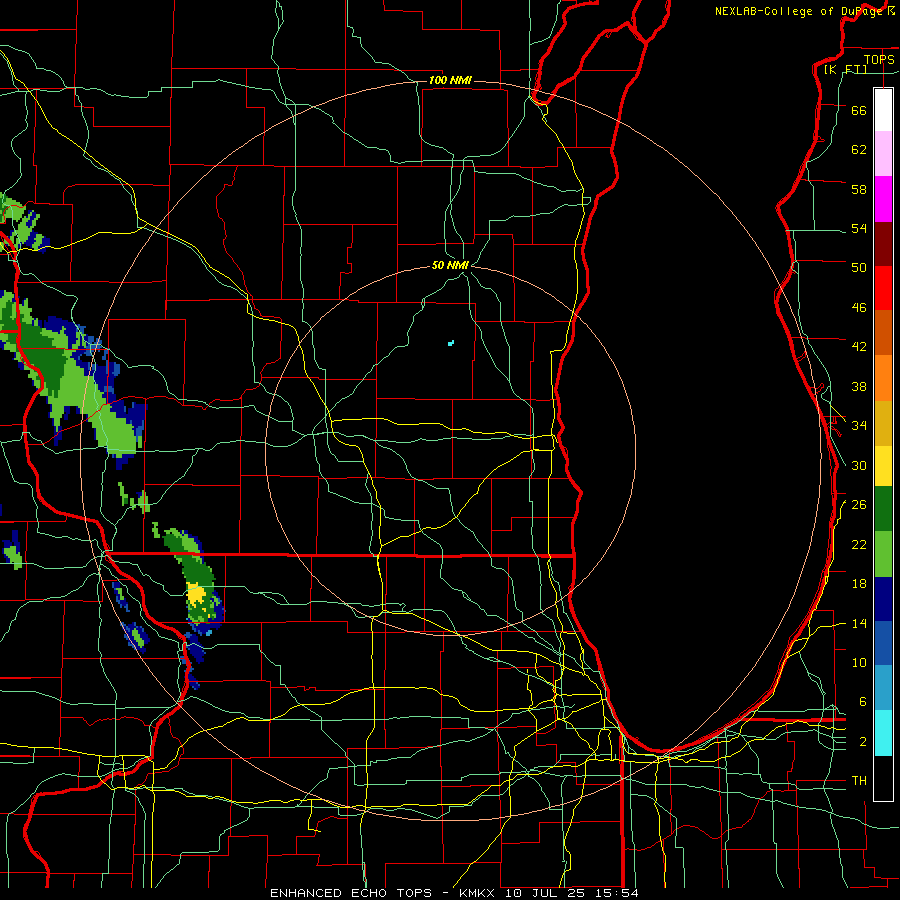
Task: Click the yellow echo top core
Action: (x=196, y=593)
